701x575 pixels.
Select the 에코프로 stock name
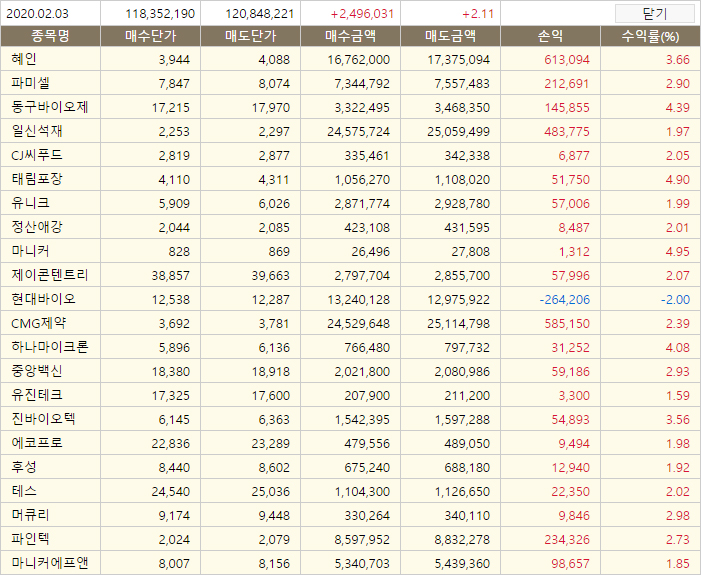tap(37, 443)
